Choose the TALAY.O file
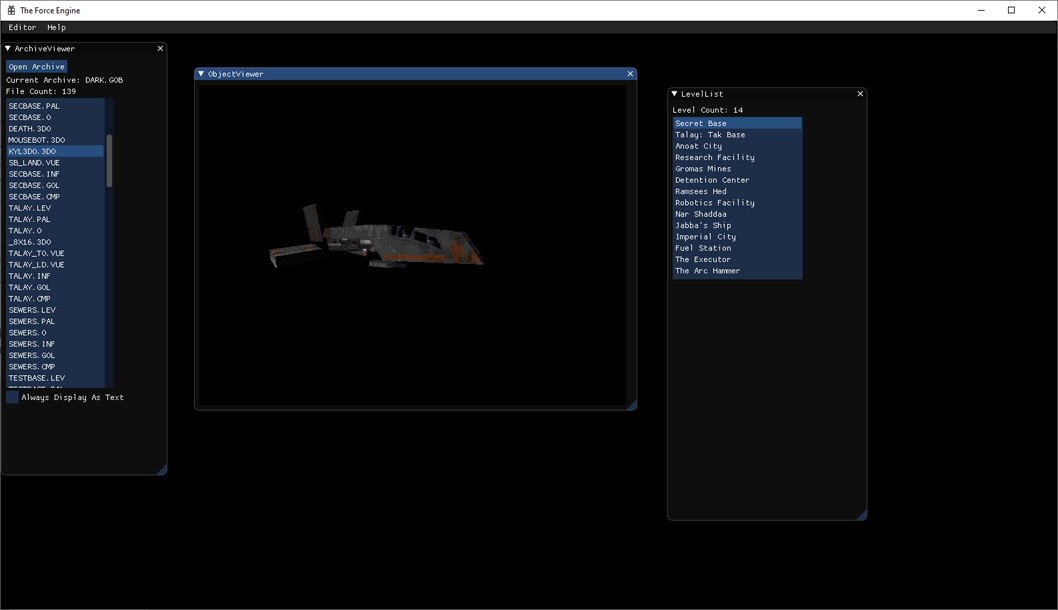Viewport: 1058px width, 610px height. tap(55, 231)
